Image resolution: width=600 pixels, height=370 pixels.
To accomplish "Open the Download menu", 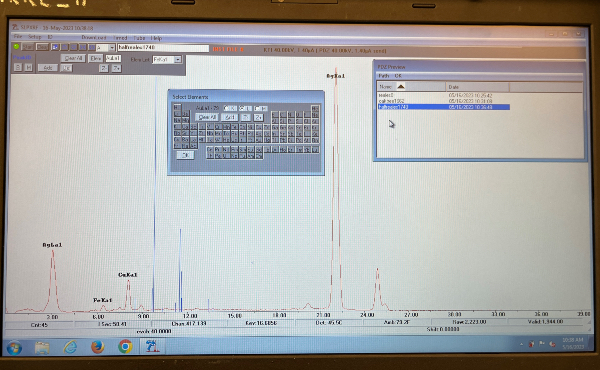I will (94, 37).
